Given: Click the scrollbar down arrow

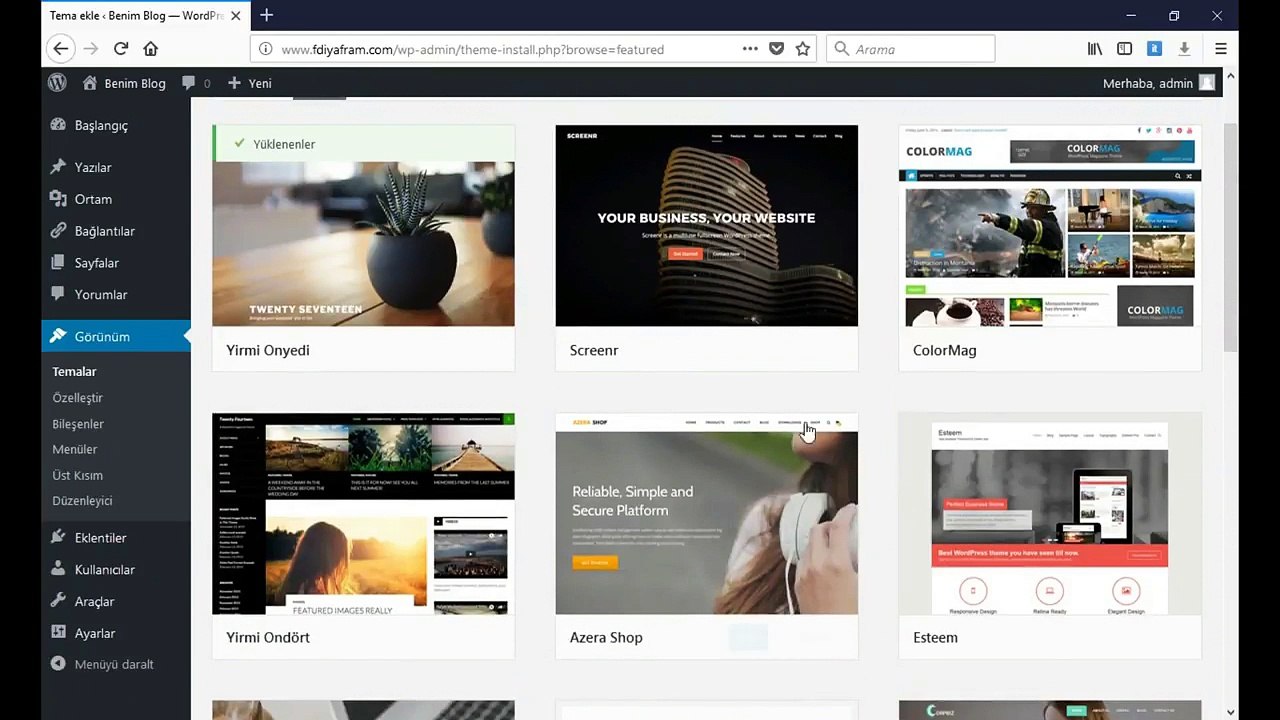Looking at the screenshot, I should (x=1231, y=712).
